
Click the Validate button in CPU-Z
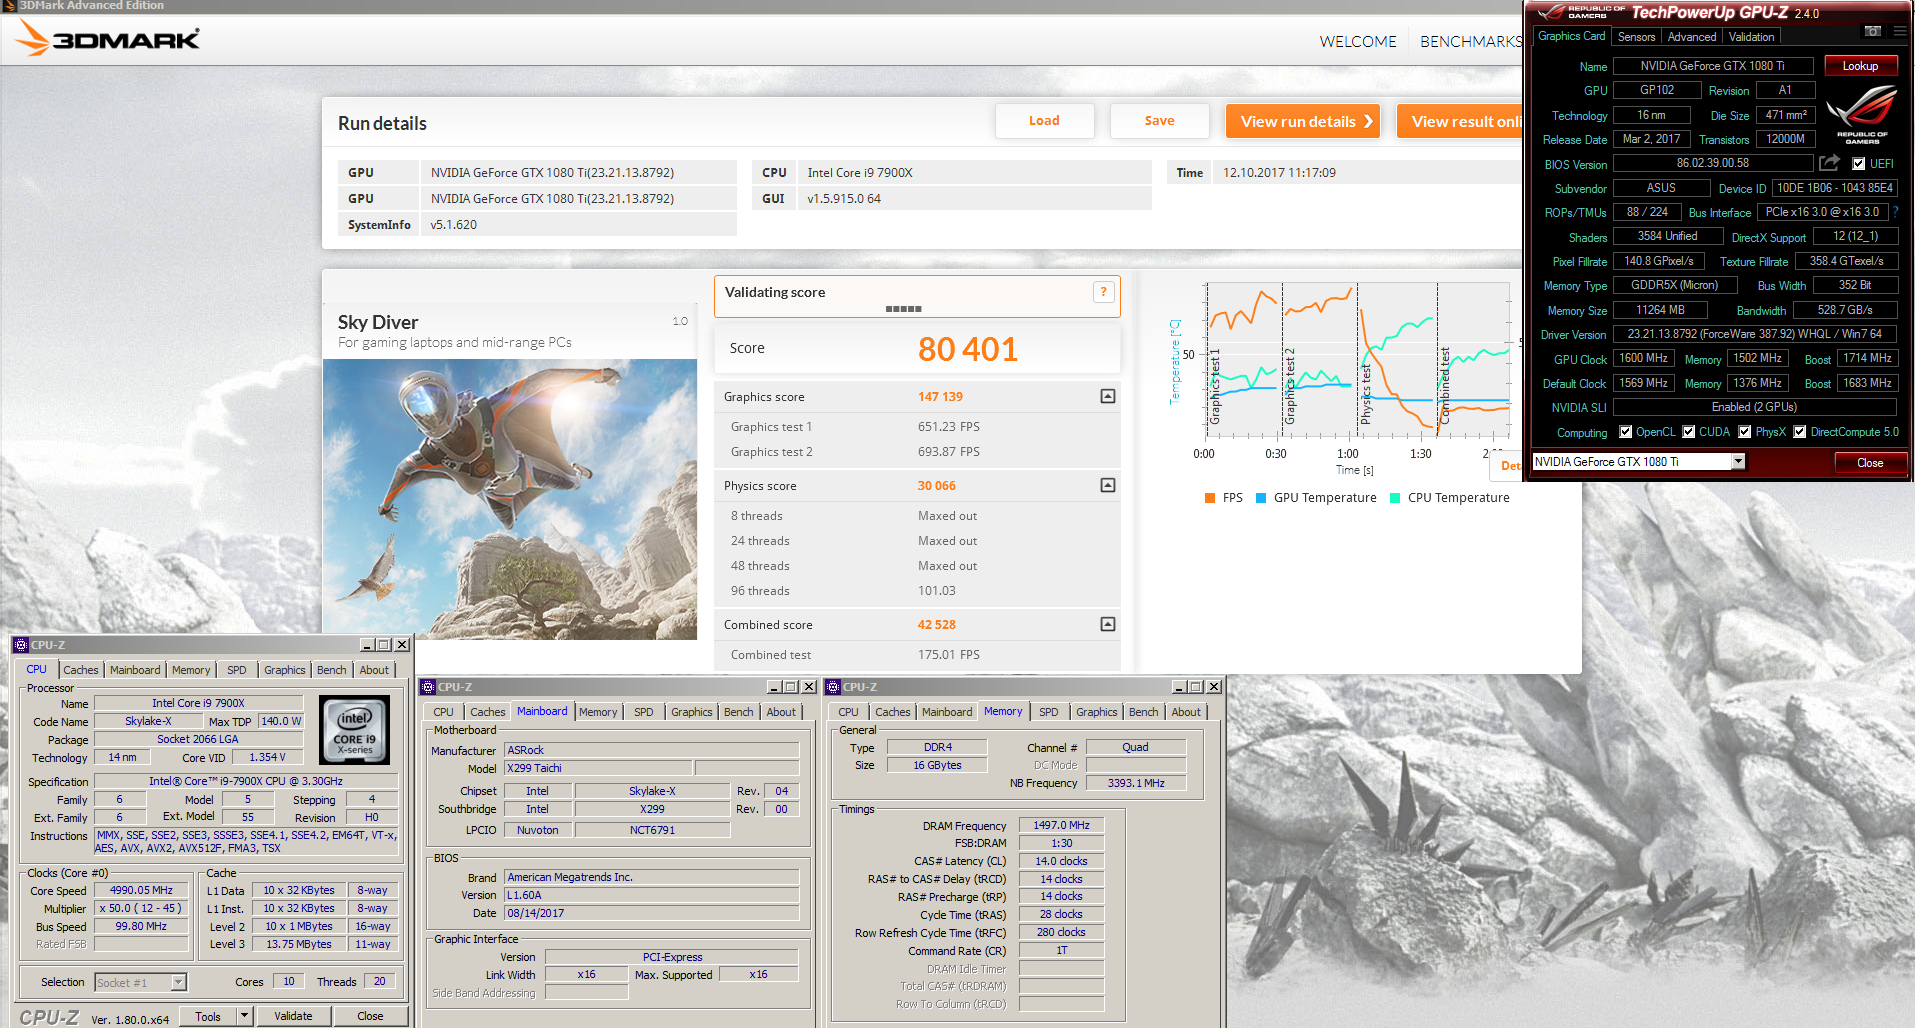click(293, 1016)
